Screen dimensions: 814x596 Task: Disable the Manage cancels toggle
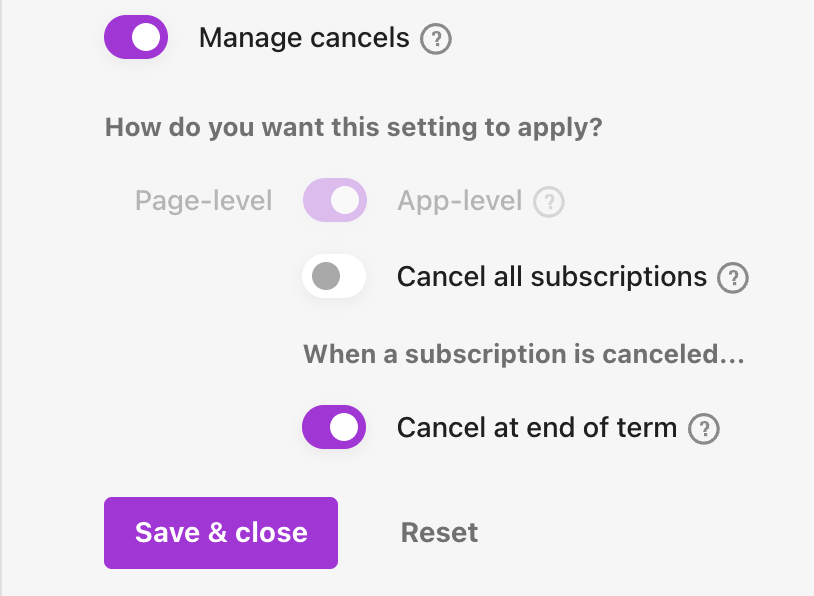(x=136, y=38)
